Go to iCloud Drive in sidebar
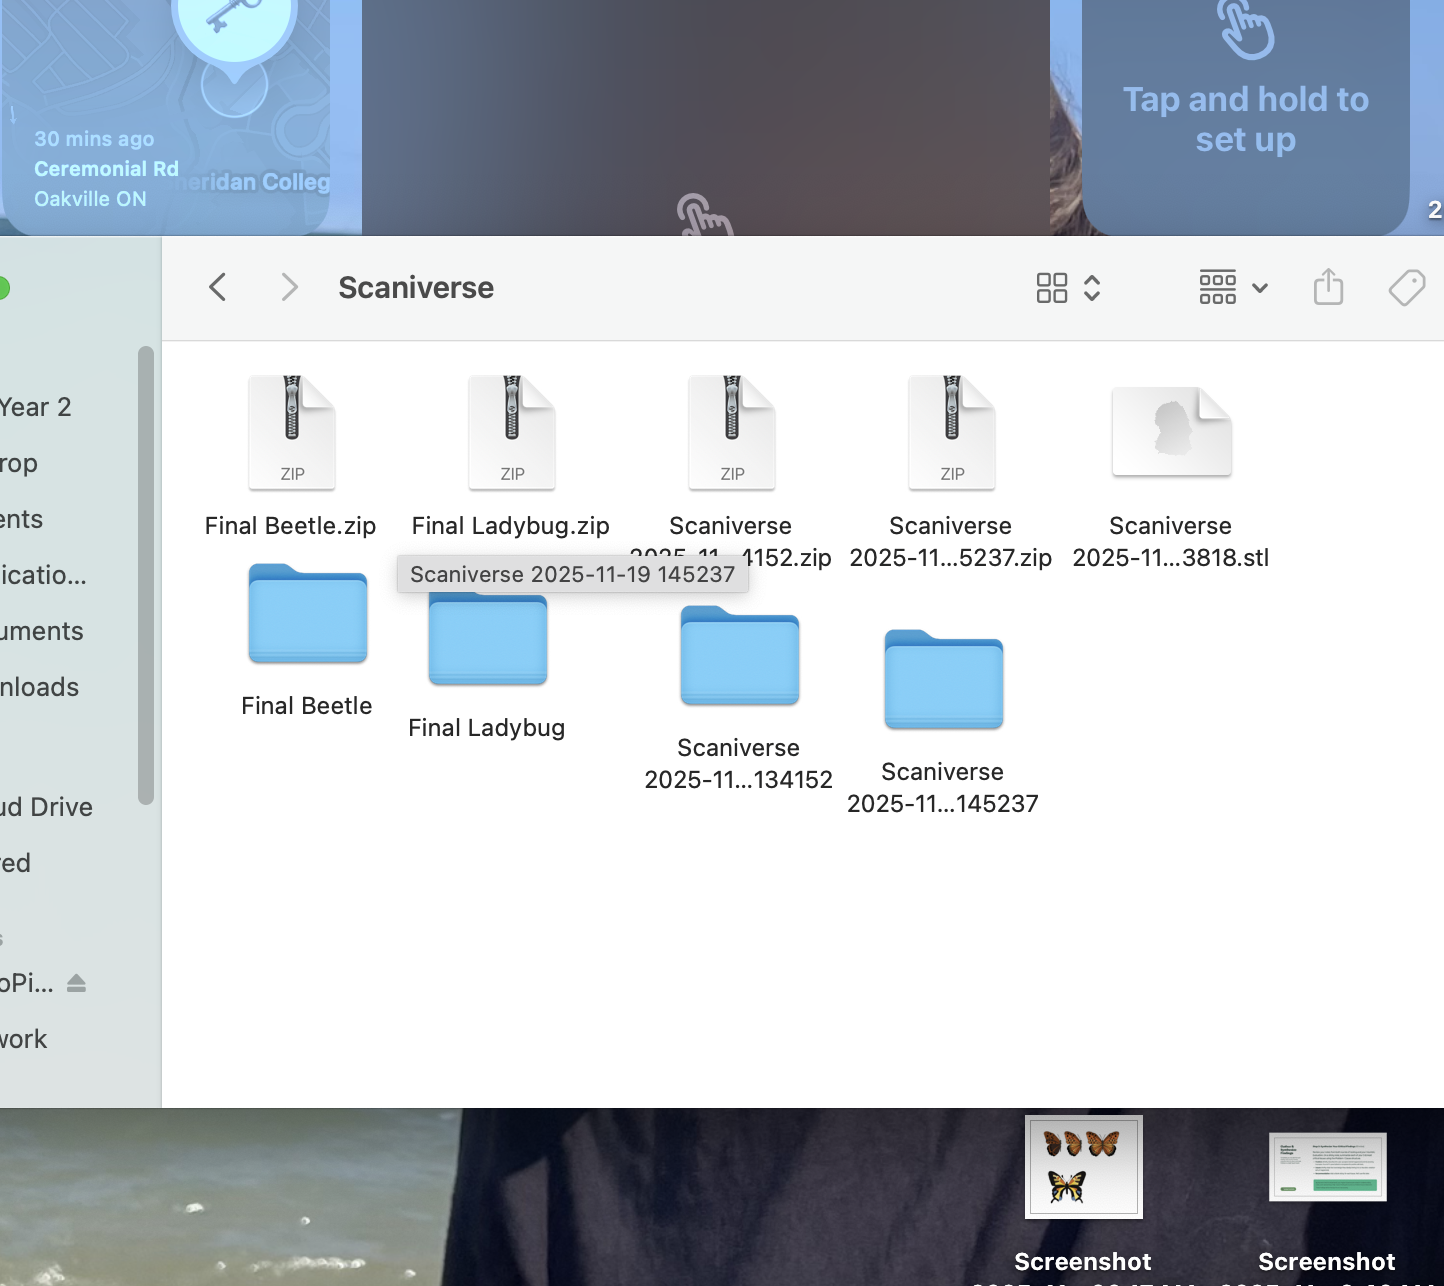 [x=47, y=807]
